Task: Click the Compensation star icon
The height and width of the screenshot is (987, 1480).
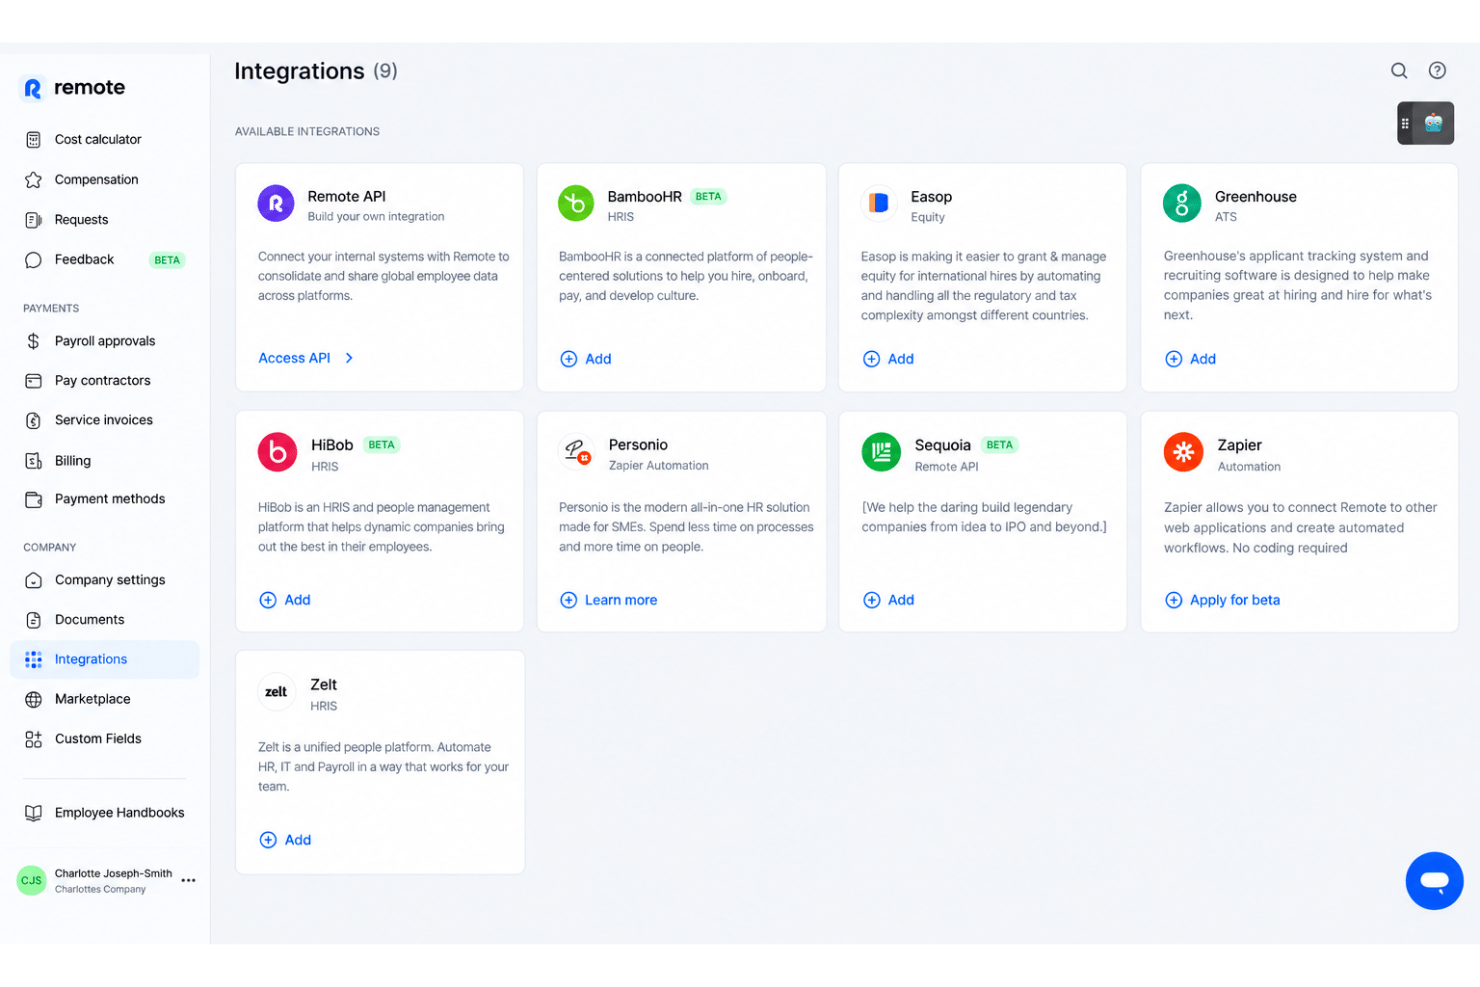Action: tap(33, 180)
